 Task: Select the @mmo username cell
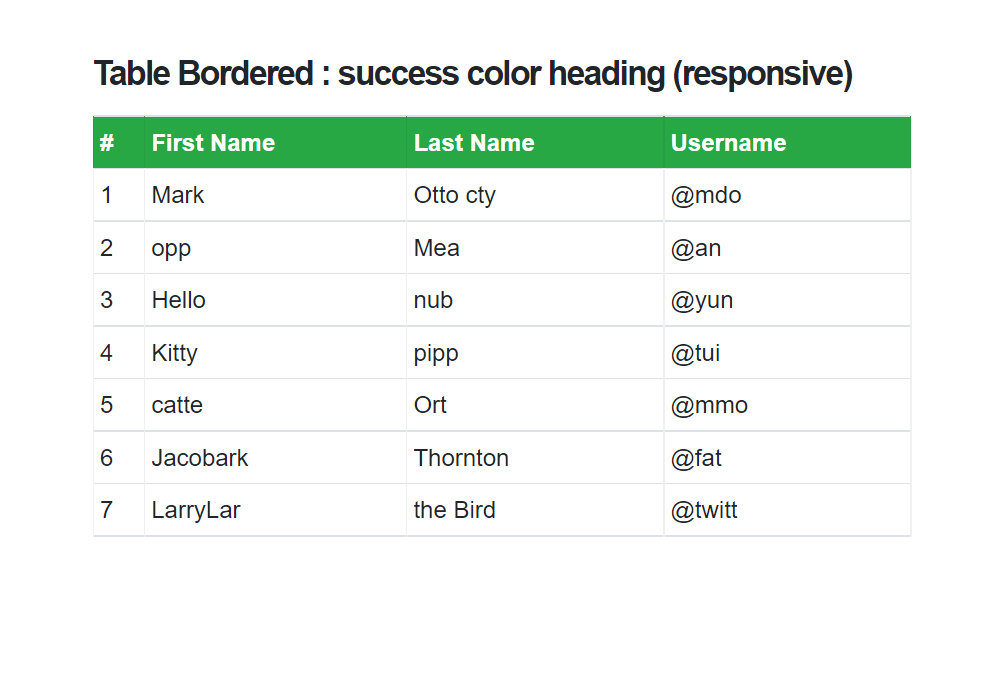click(787, 405)
